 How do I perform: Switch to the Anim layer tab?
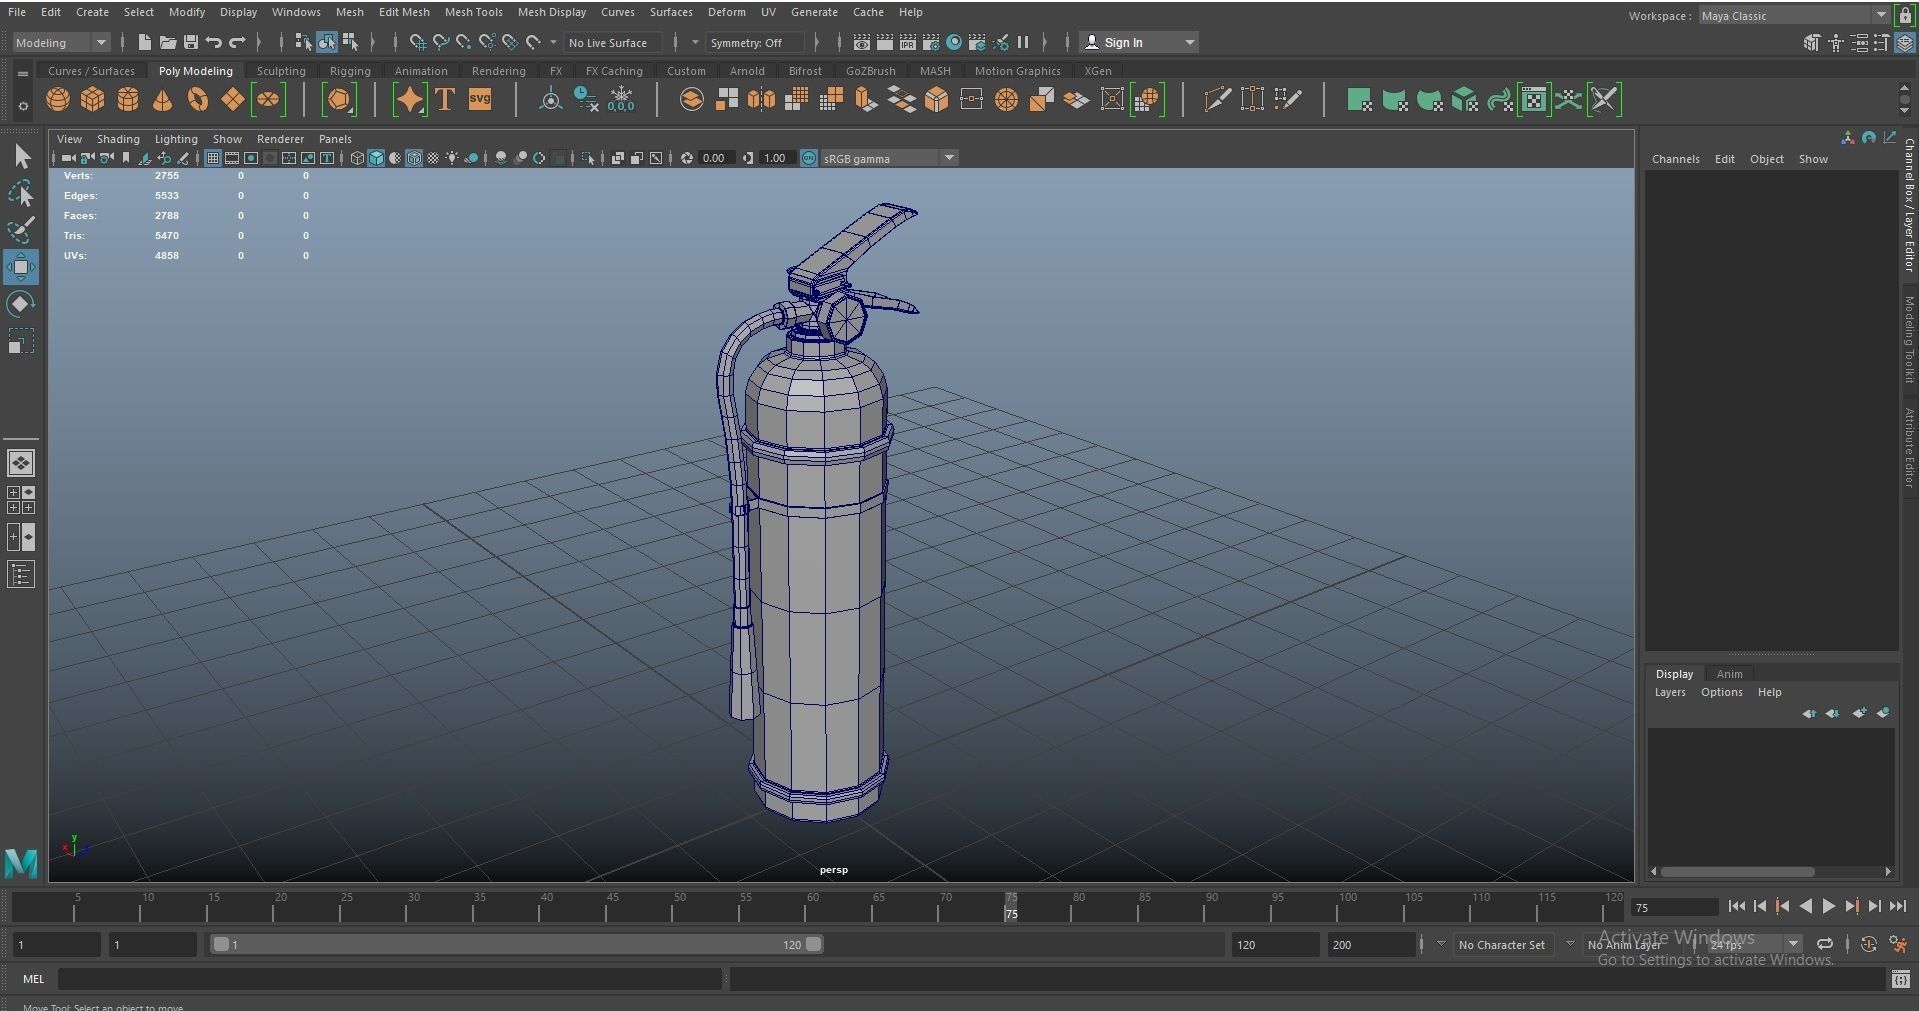point(1729,674)
